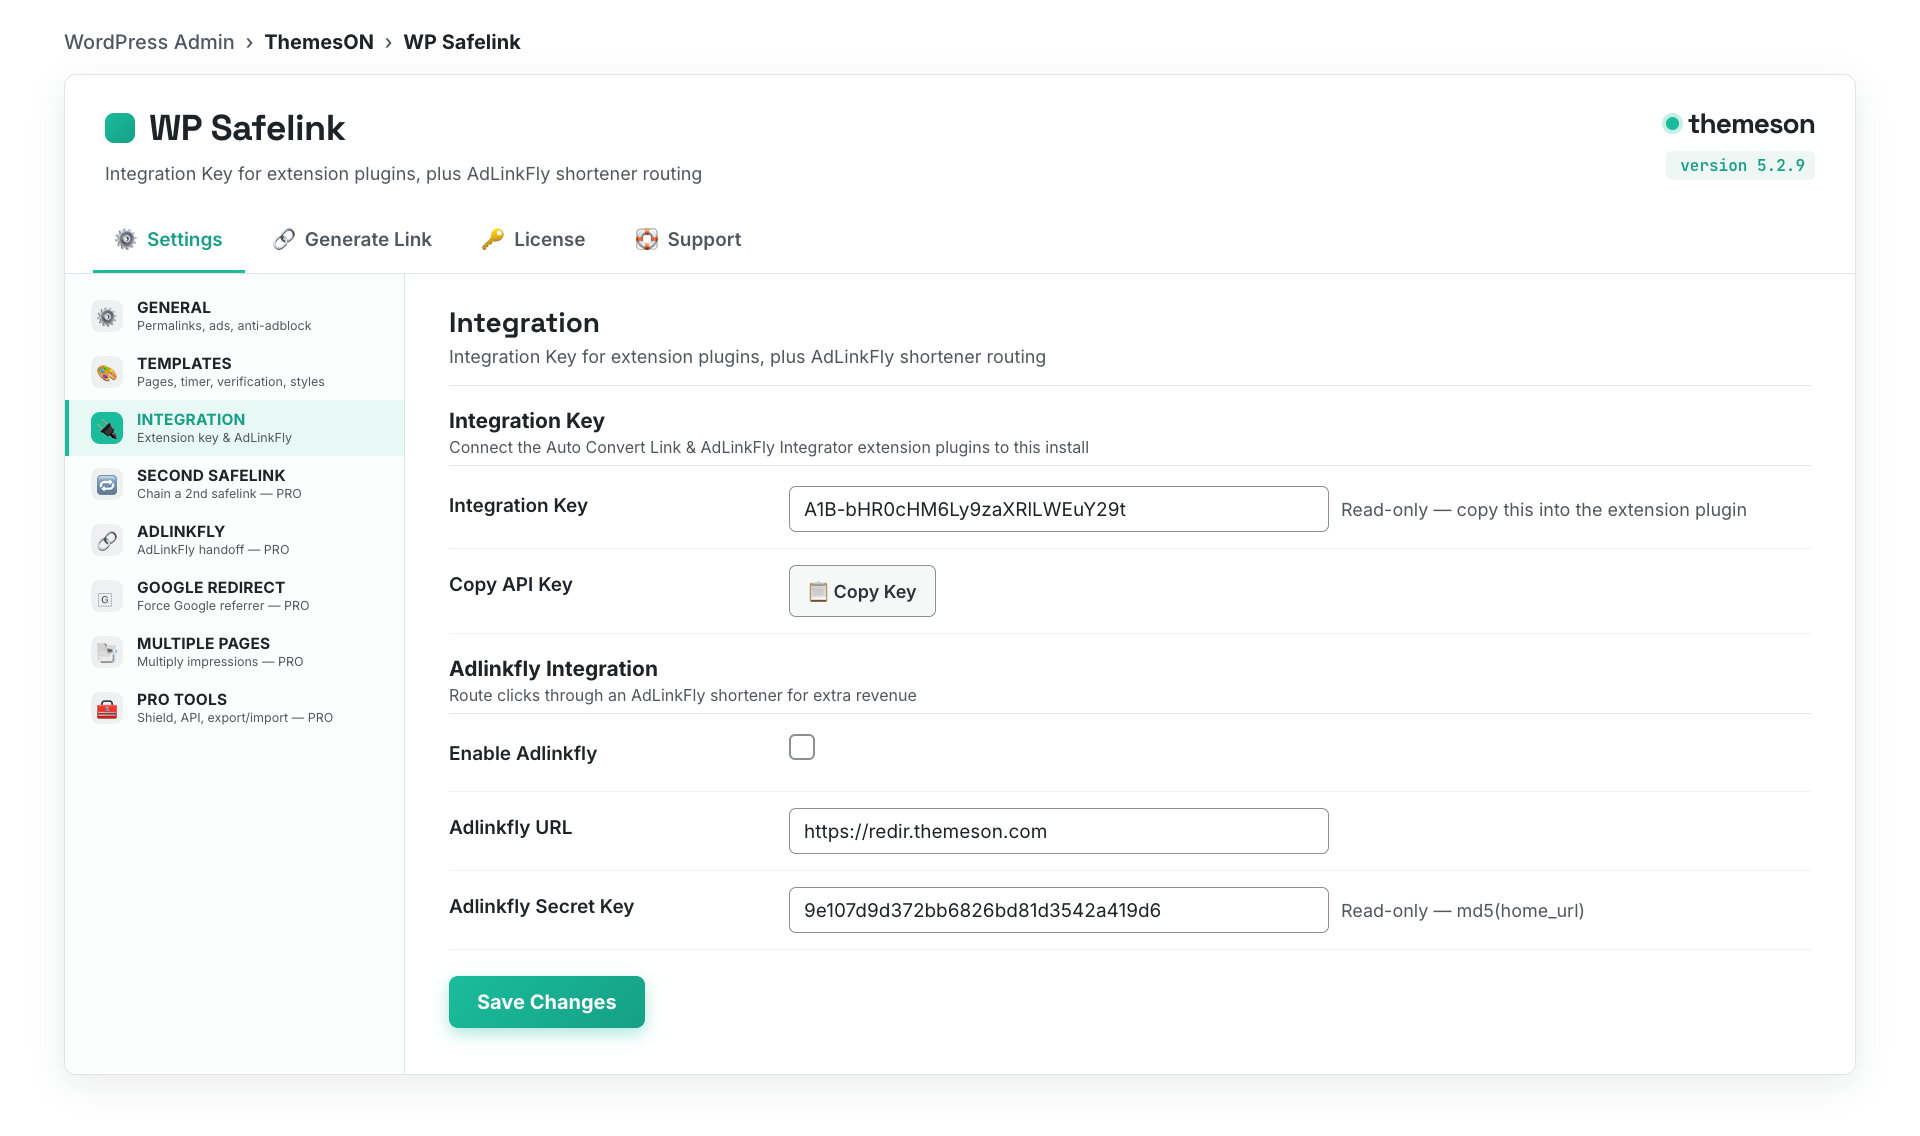Click the WP Safelink breadcrumb
The height and width of the screenshot is (1136, 1920).
tap(462, 42)
